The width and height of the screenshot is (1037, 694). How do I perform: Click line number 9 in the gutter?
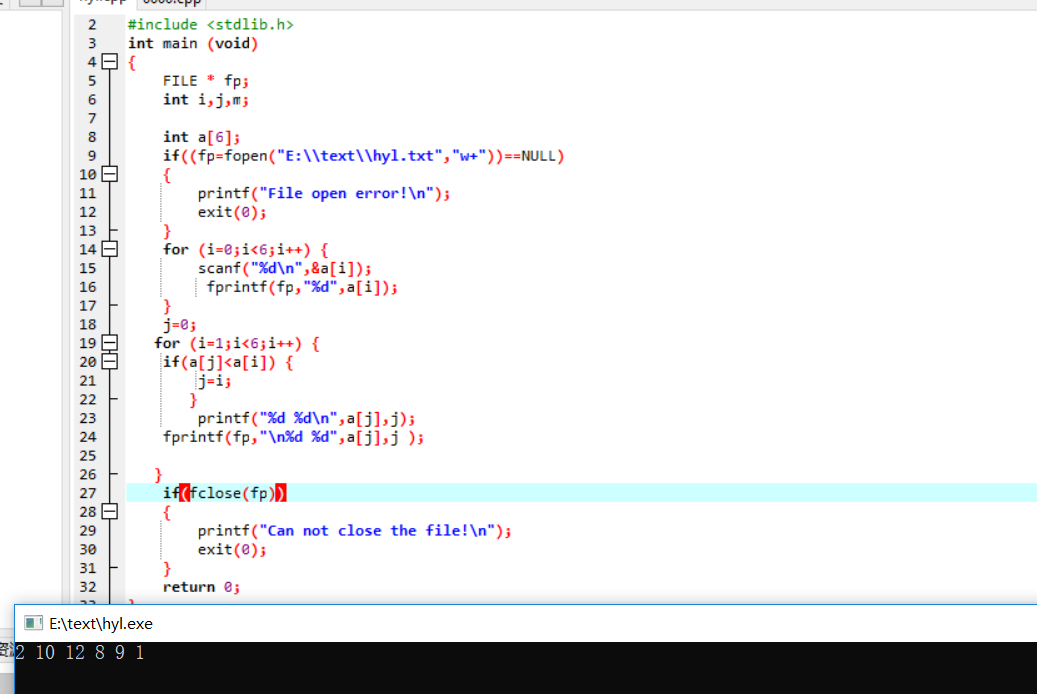92,155
